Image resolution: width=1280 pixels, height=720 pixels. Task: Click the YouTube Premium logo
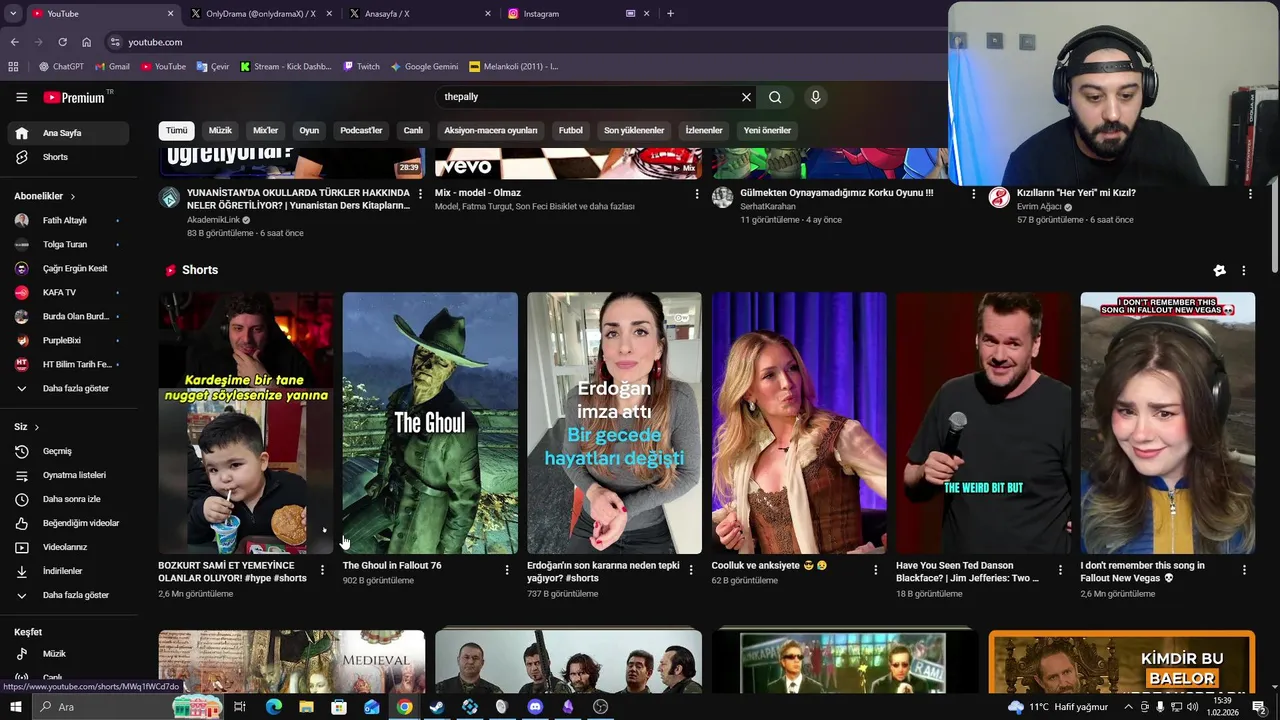(x=74, y=97)
